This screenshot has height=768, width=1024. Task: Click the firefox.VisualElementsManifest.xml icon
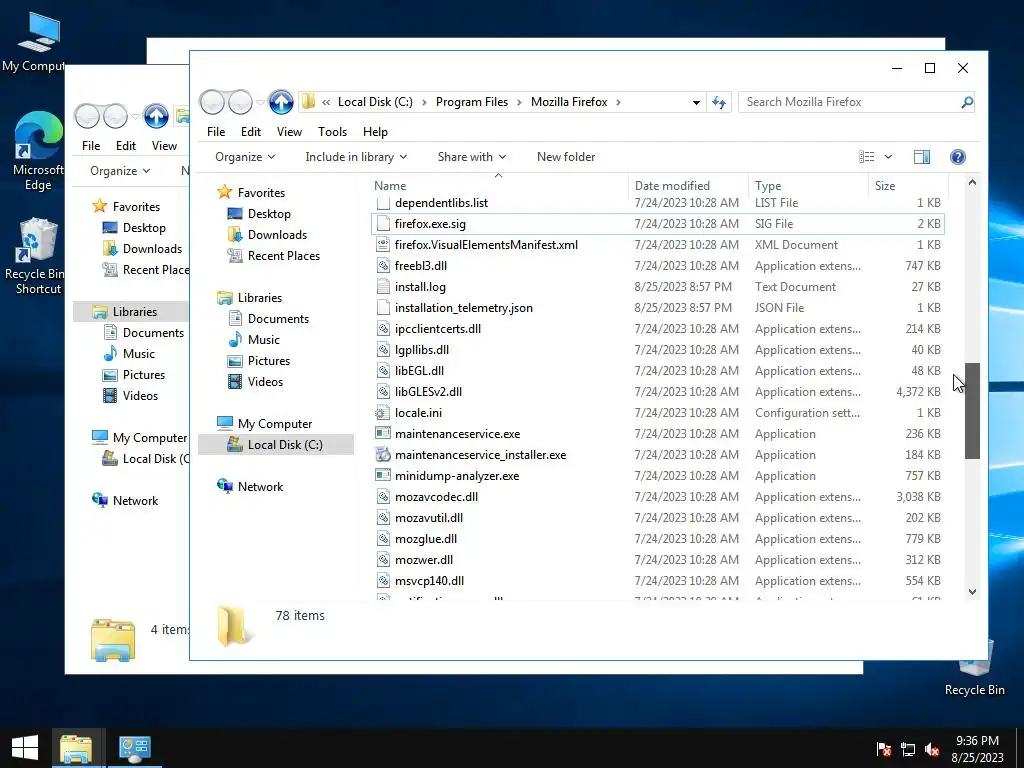pos(383,245)
